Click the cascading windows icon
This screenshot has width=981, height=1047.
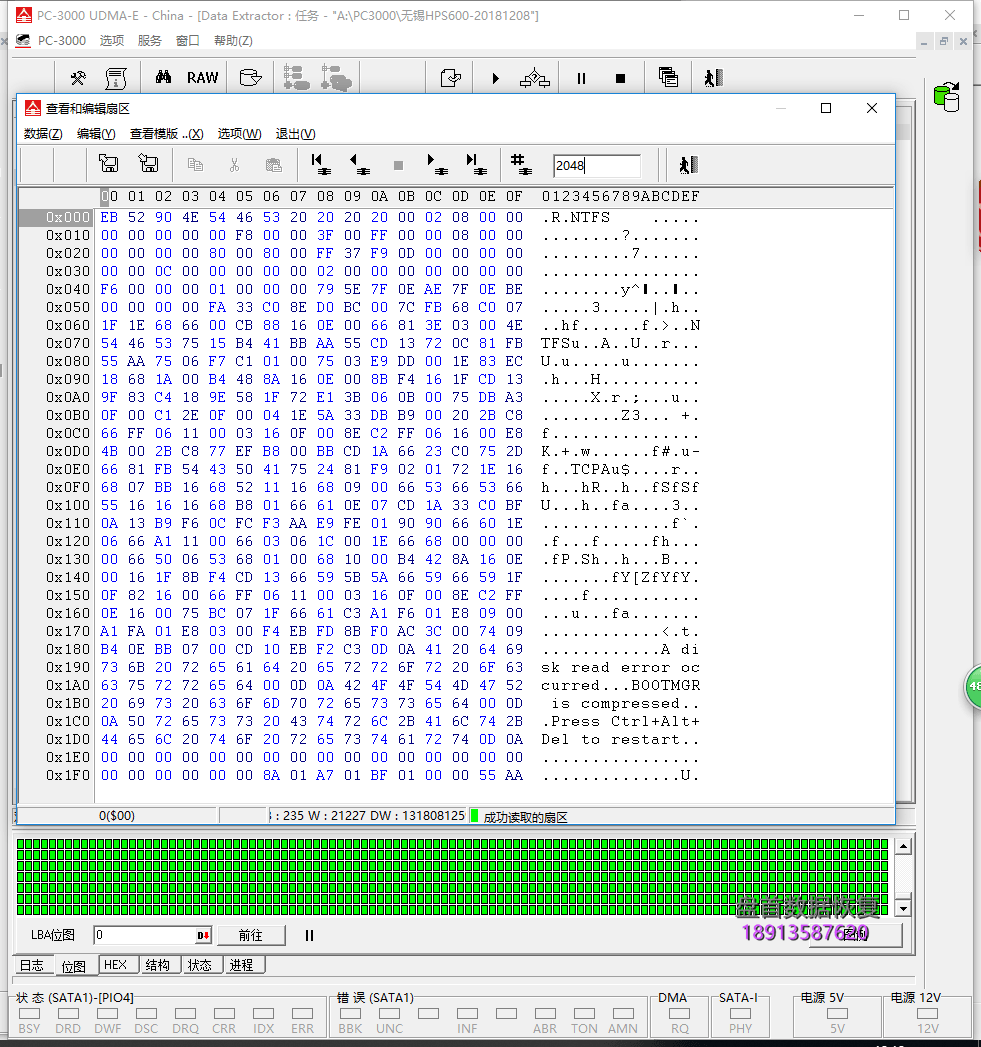coord(668,77)
